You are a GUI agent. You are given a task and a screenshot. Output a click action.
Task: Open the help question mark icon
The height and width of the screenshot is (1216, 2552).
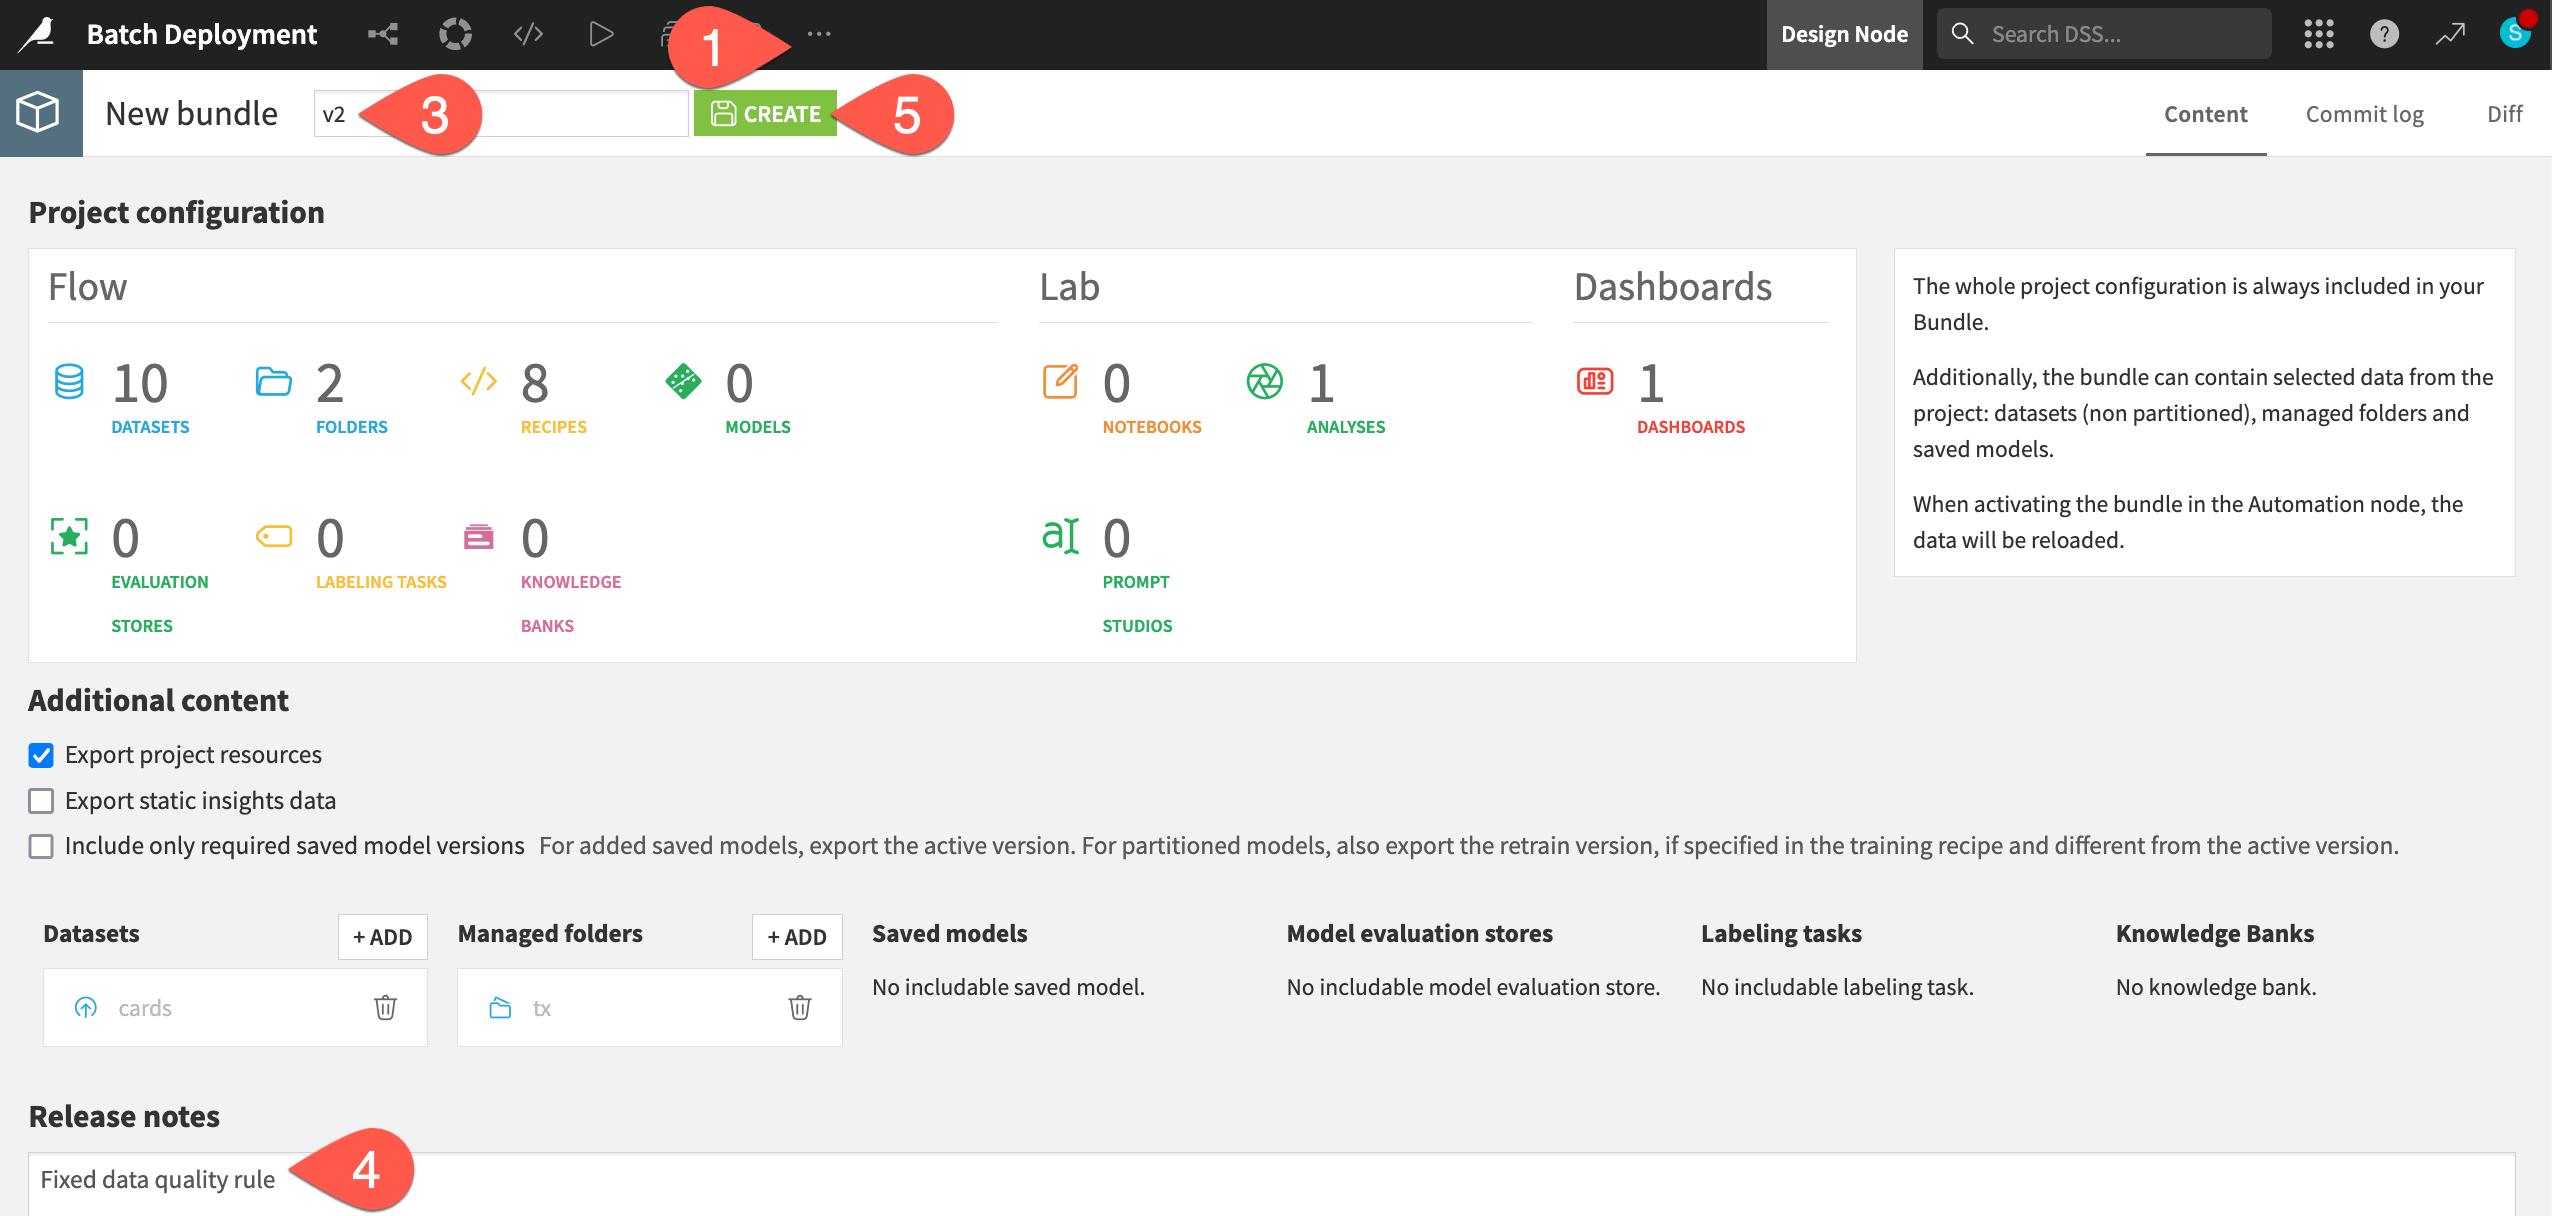(2385, 33)
